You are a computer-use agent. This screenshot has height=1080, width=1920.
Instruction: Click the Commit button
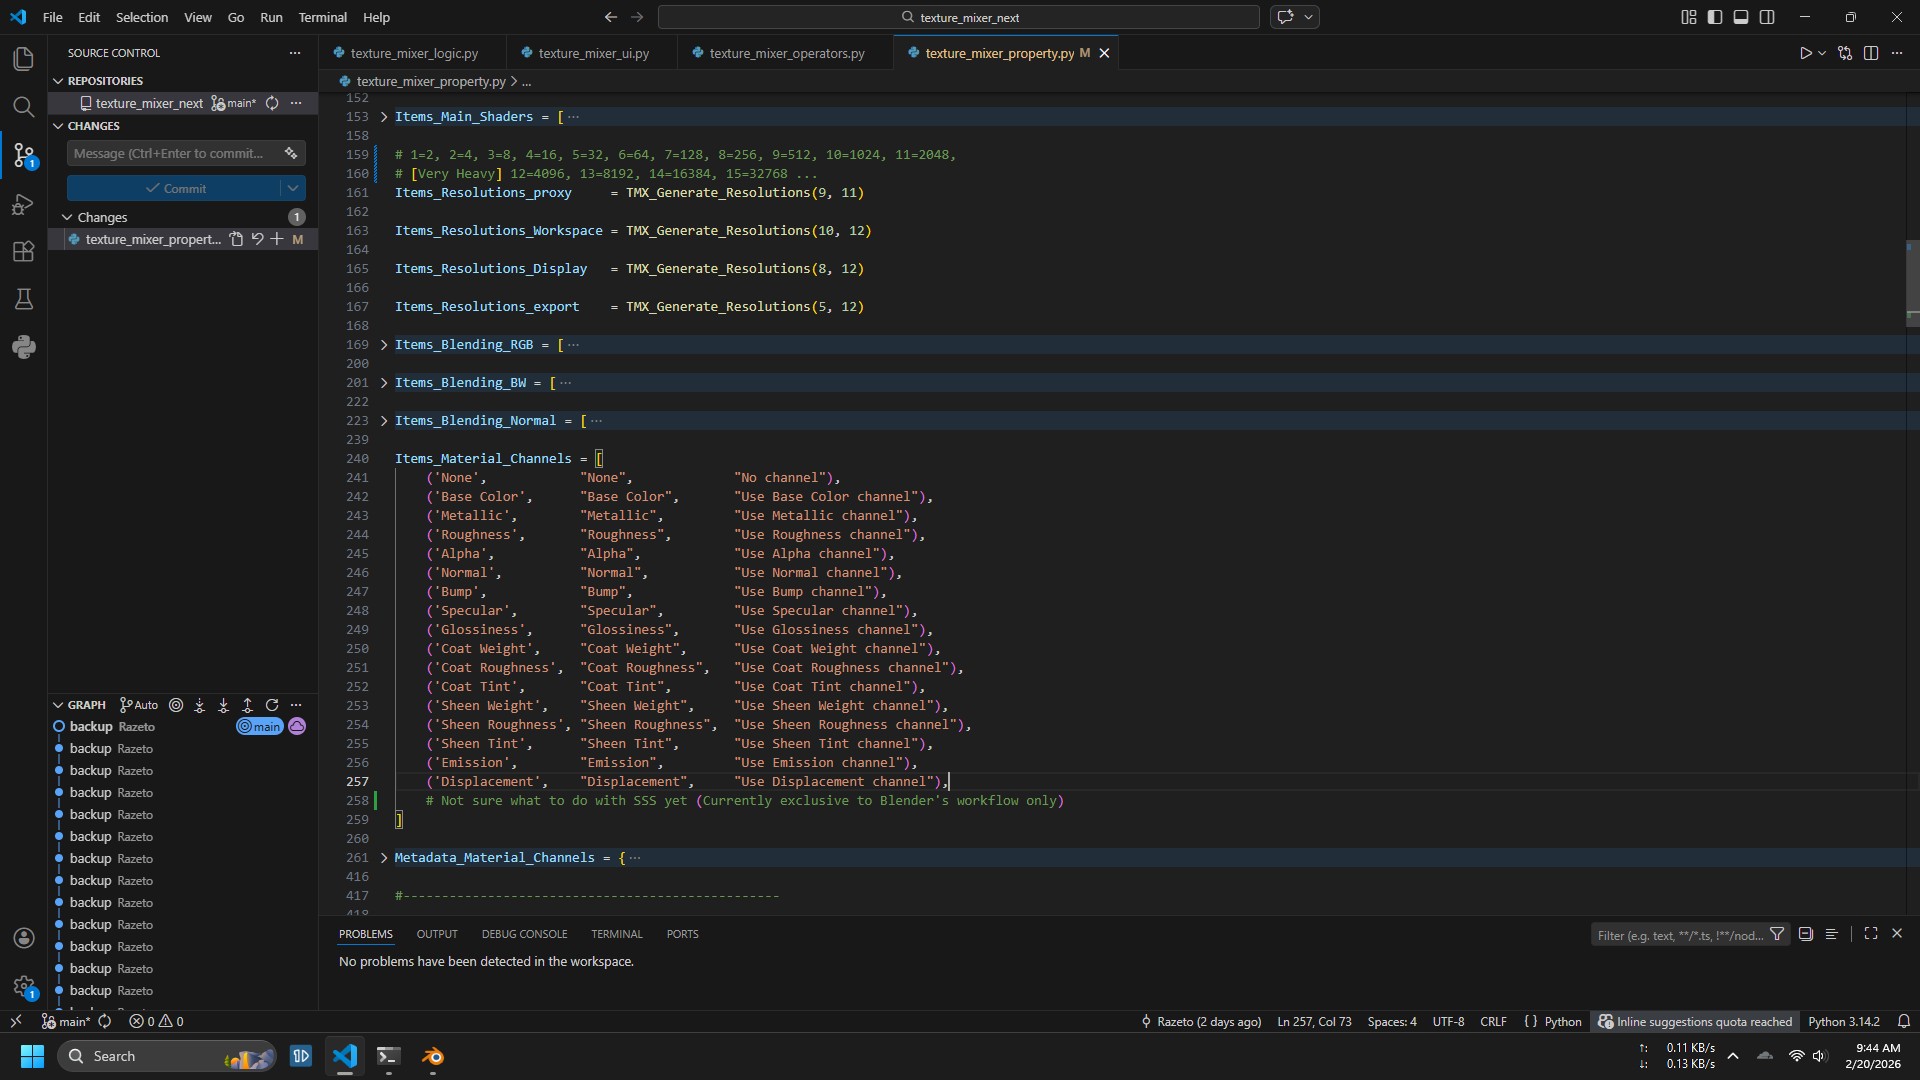[174, 188]
